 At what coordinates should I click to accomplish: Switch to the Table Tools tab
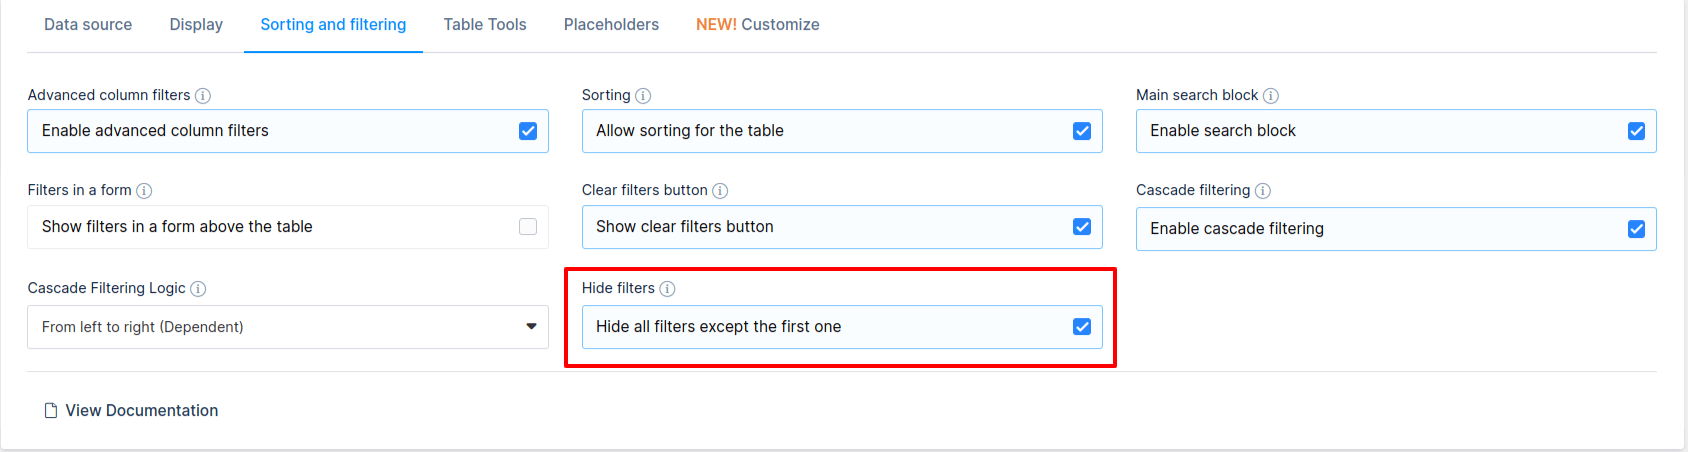485,25
